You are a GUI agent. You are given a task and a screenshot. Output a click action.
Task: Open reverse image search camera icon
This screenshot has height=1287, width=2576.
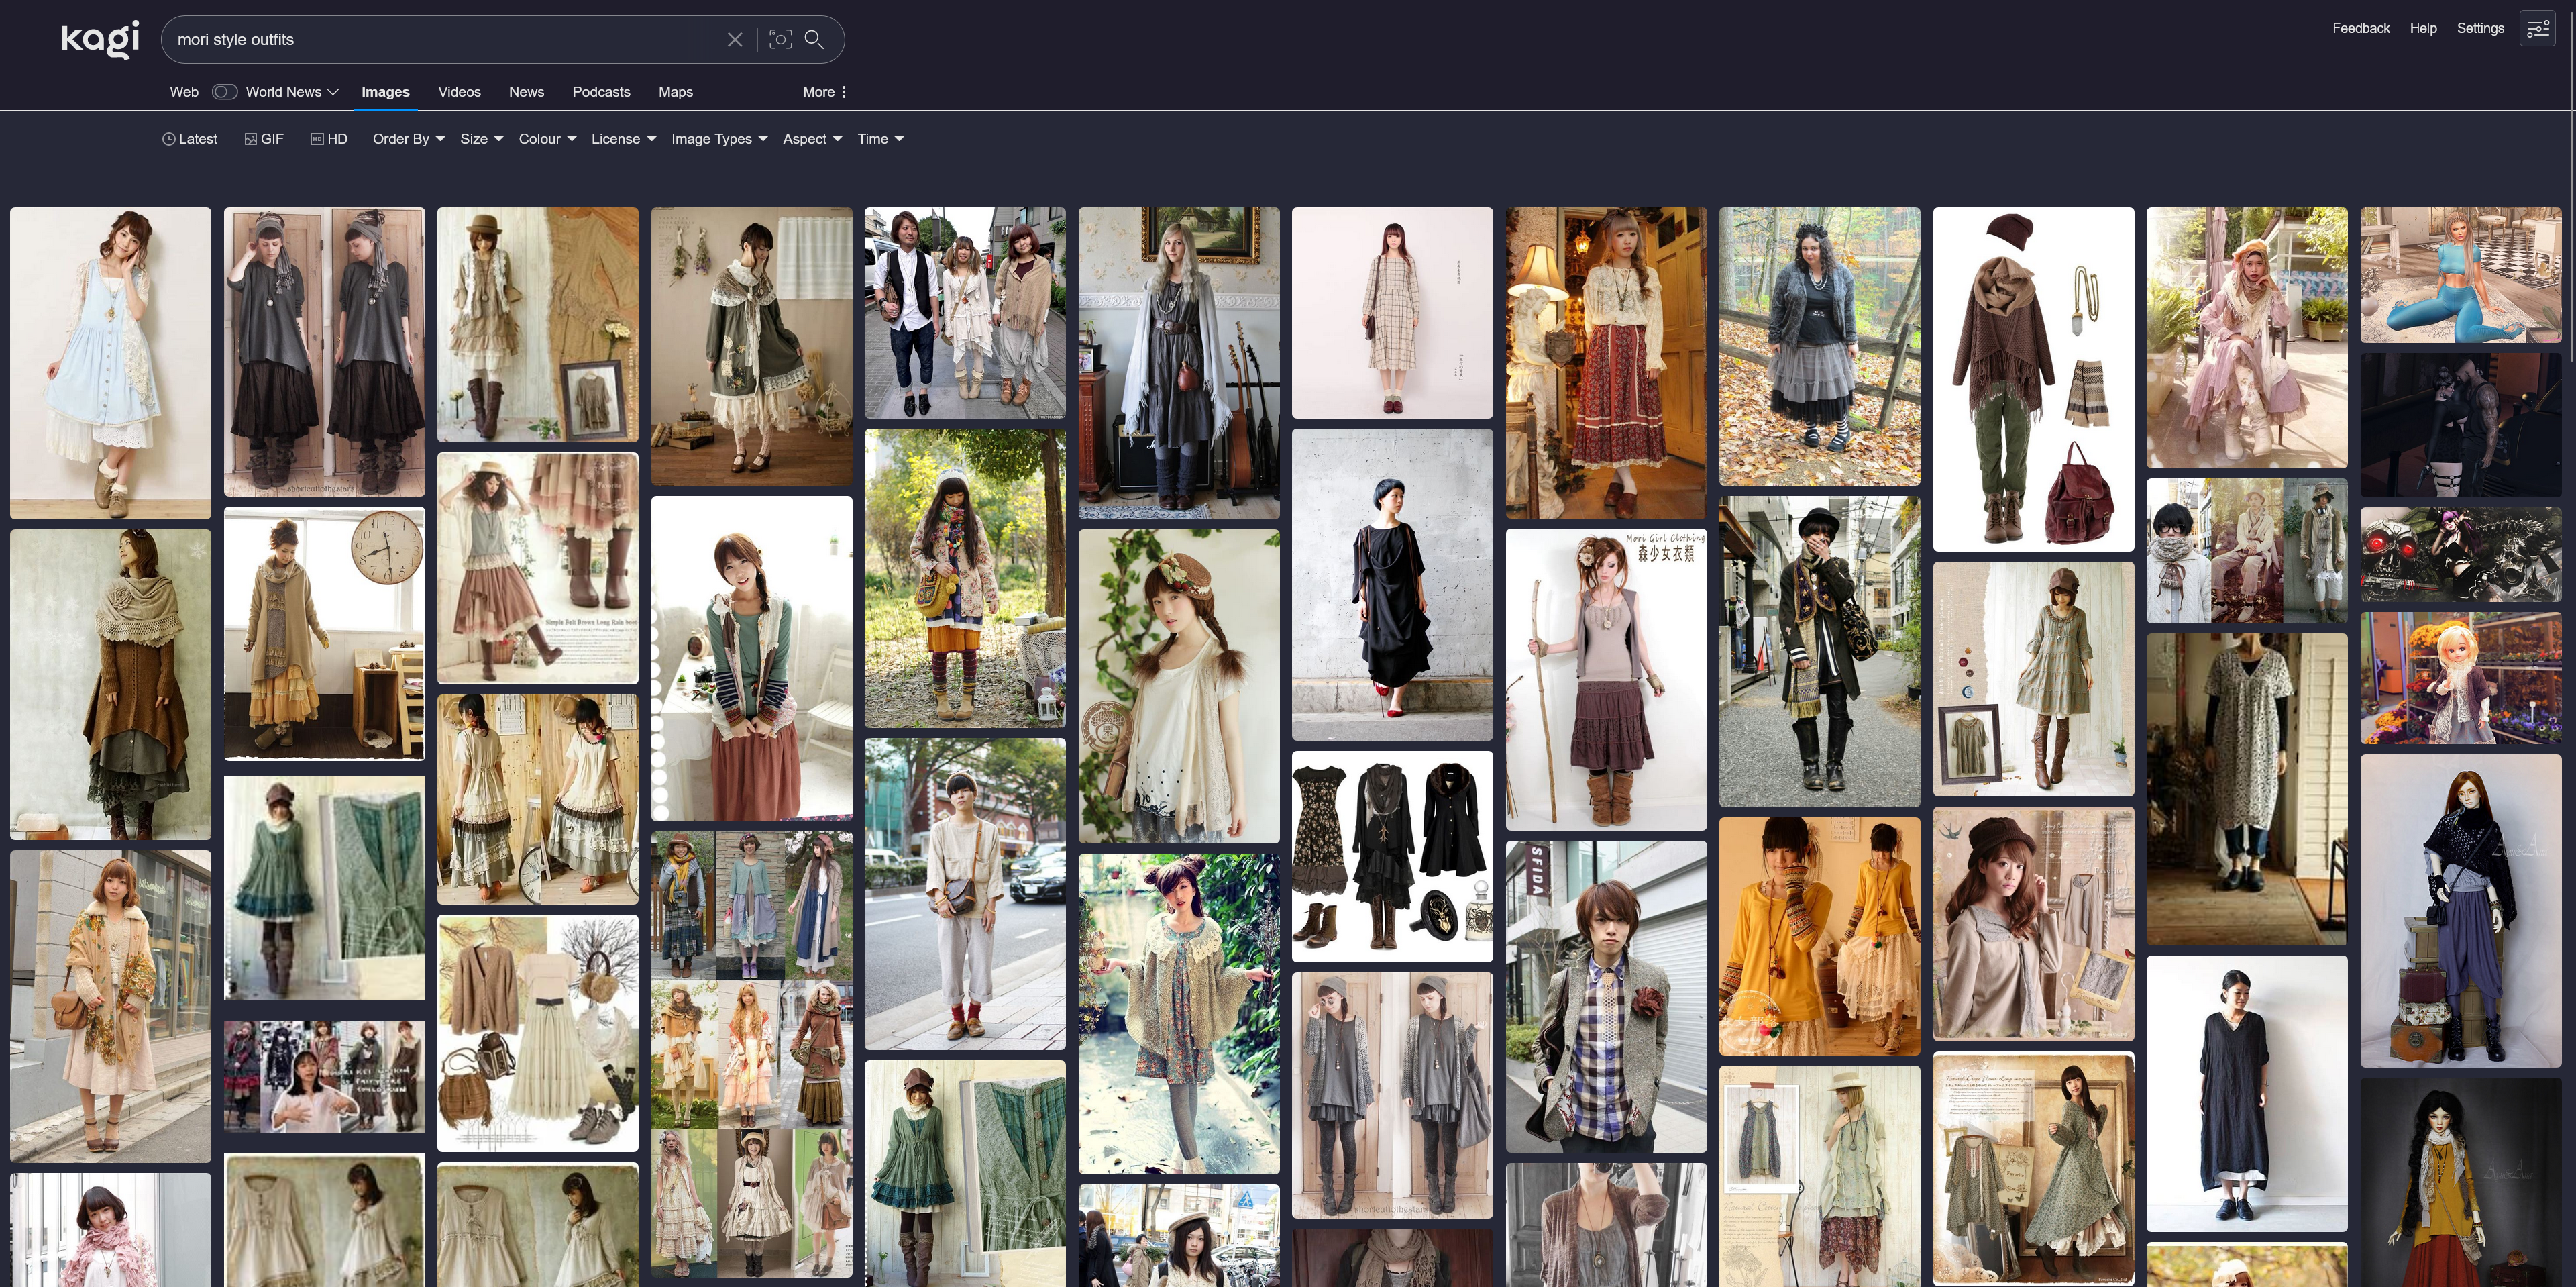[781, 39]
